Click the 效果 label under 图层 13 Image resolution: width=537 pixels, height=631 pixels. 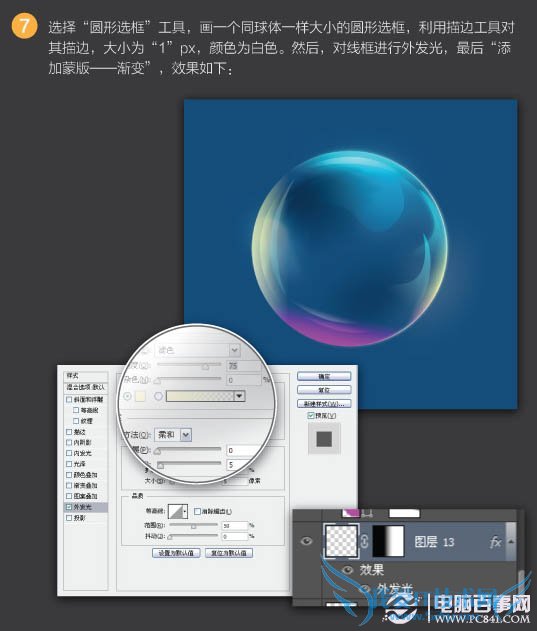pyautogui.click(x=372, y=570)
